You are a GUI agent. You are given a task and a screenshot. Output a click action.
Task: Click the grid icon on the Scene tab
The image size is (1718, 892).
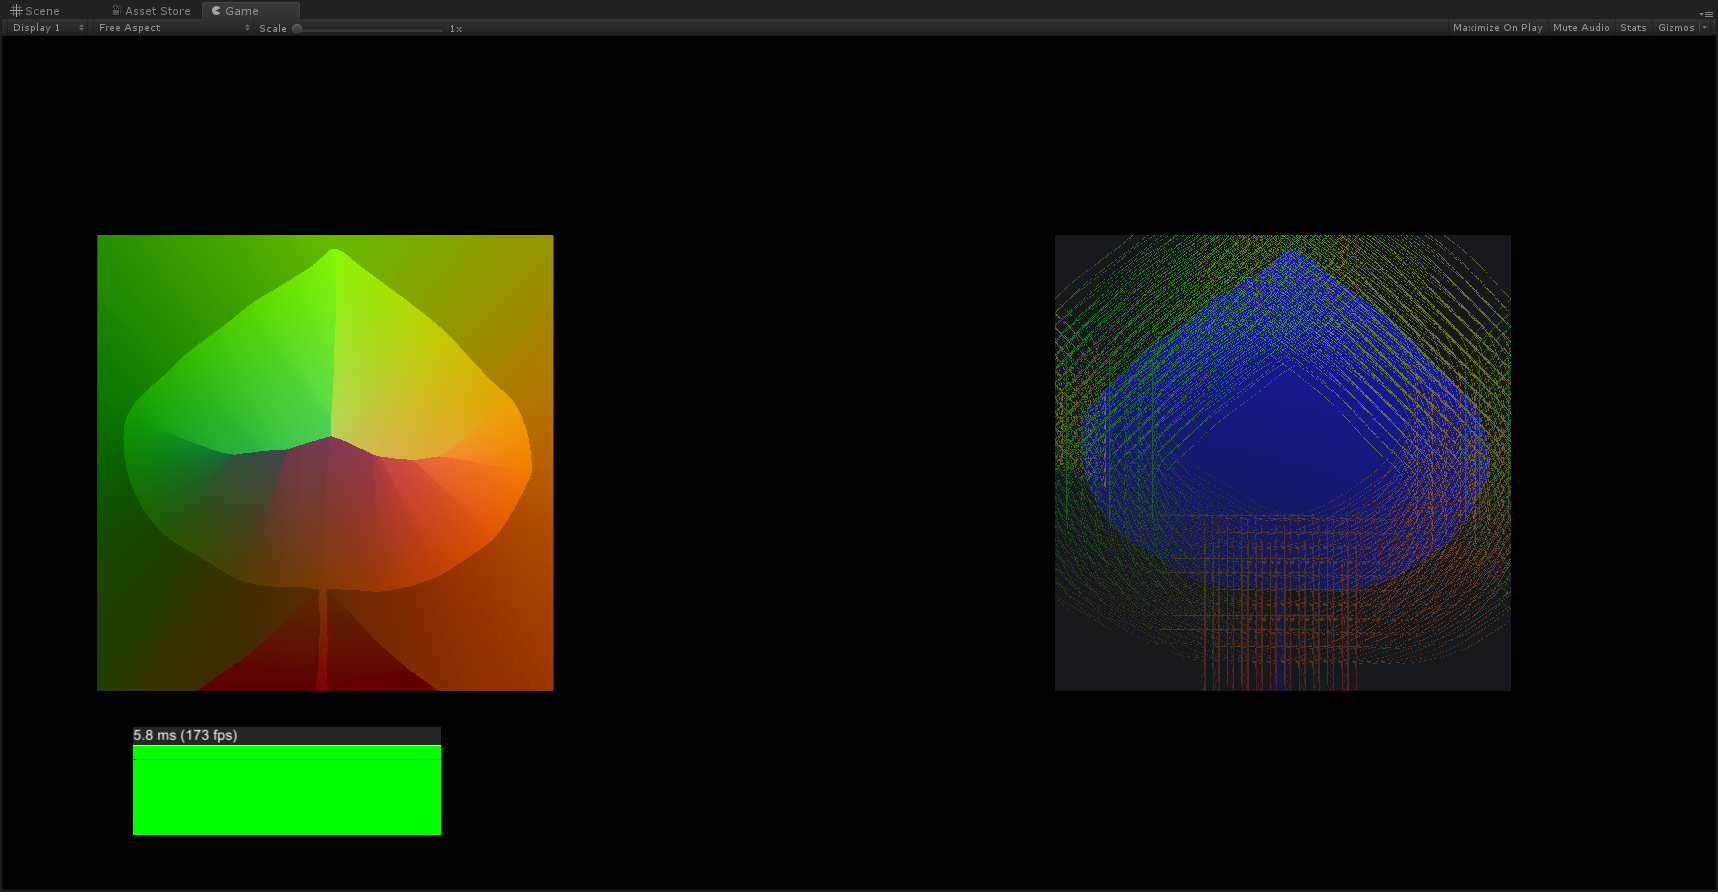point(16,11)
